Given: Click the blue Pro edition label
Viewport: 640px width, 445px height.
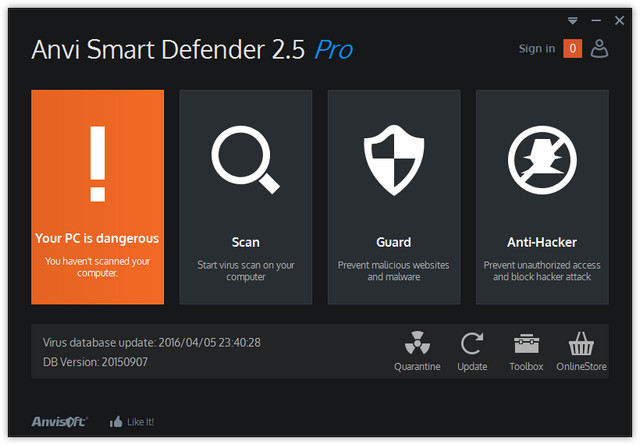Looking at the screenshot, I should coord(334,49).
